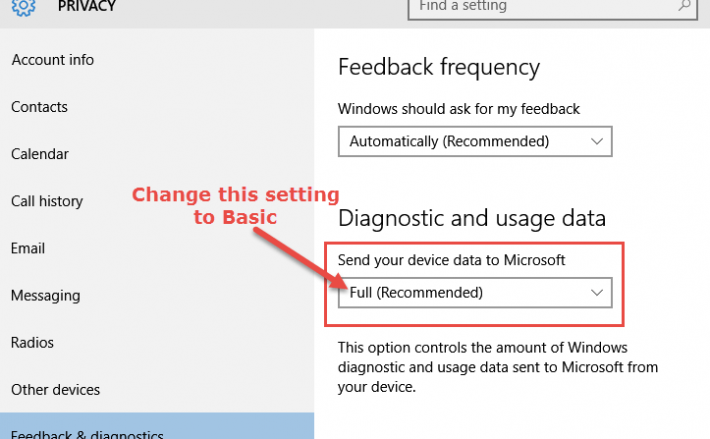Go to Call history settings
Image resolution: width=710 pixels, height=439 pixels.
tap(47, 201)
